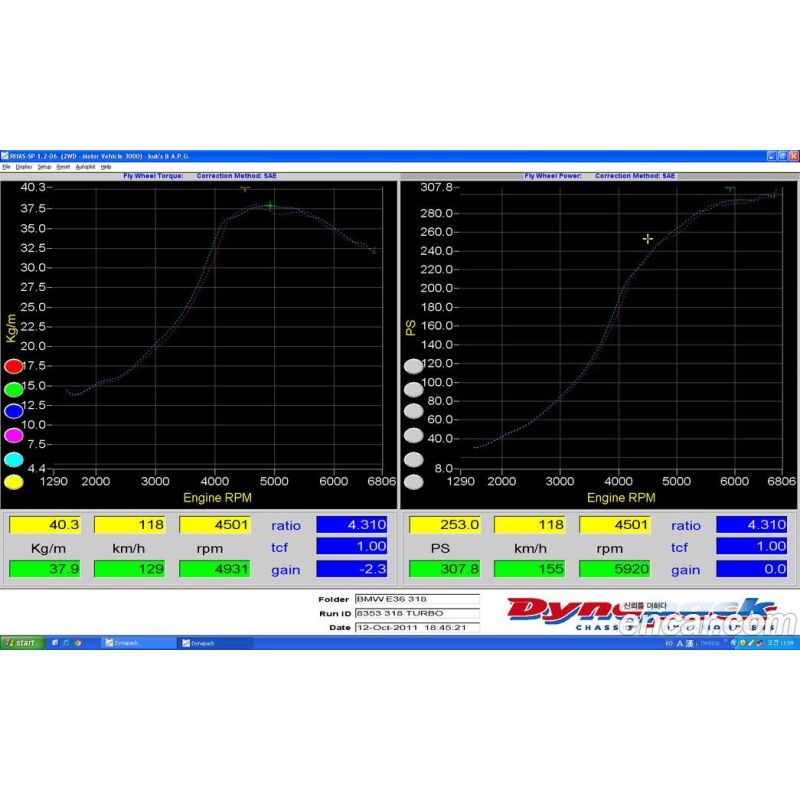Select the magenta run color circle
800x800 pixels.
tap(13, 435)
